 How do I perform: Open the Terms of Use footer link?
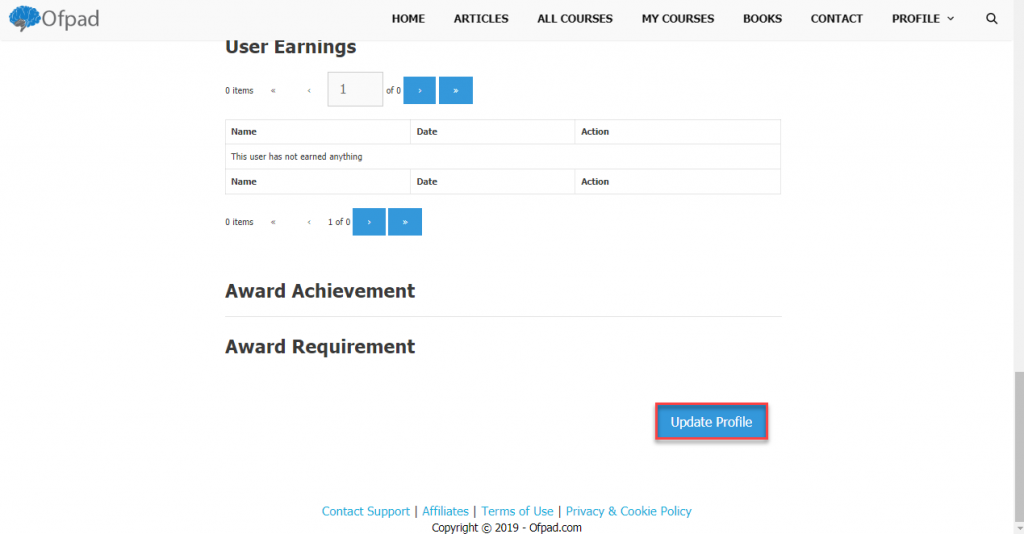tap(517, 511)
